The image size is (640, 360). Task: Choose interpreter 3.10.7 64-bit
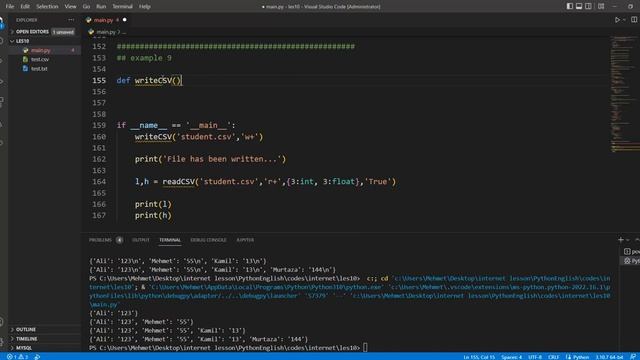pyautogui.click(x=609, y=357)
